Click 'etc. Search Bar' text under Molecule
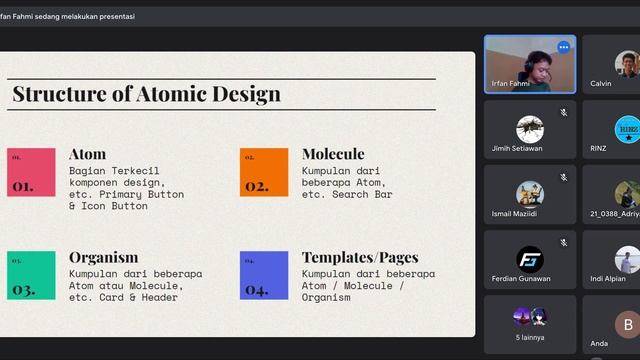640x360 pixels. [347, 194]
